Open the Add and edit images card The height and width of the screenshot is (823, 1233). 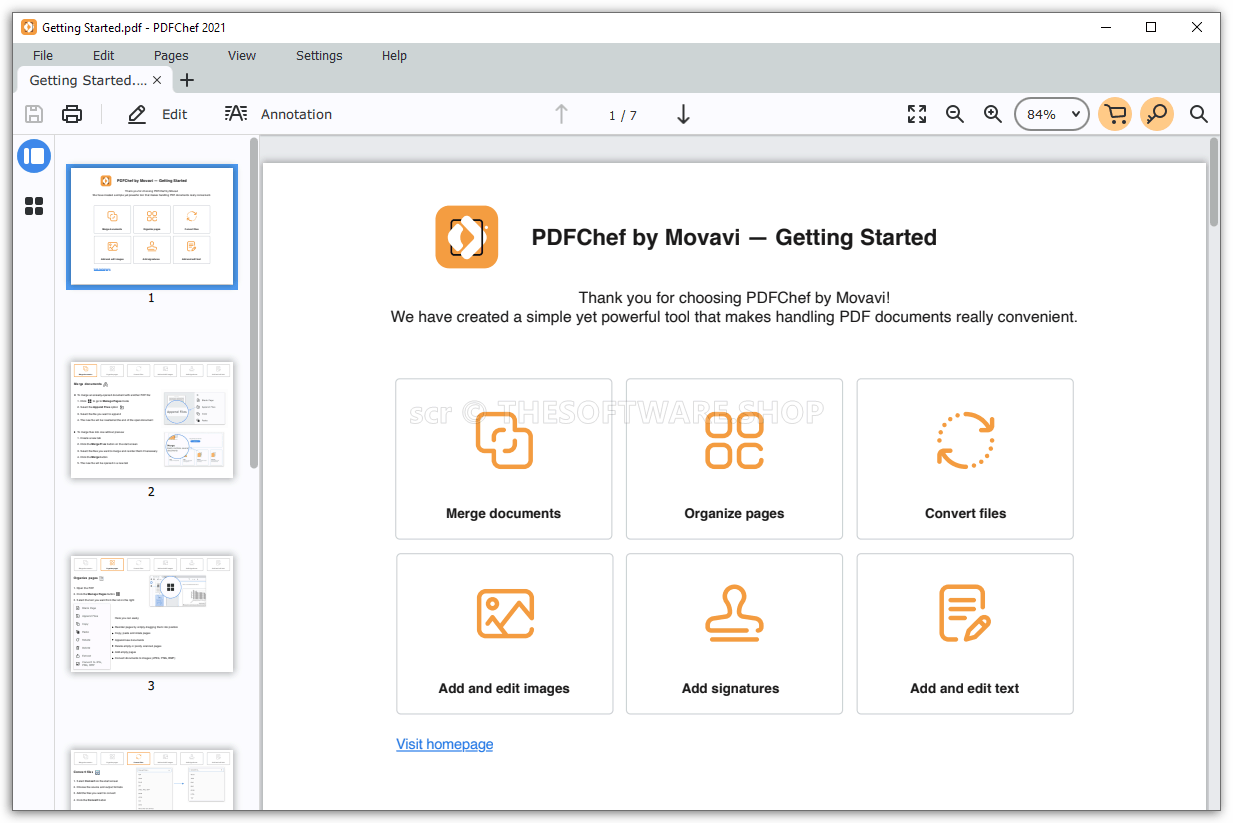coord(504,634)
